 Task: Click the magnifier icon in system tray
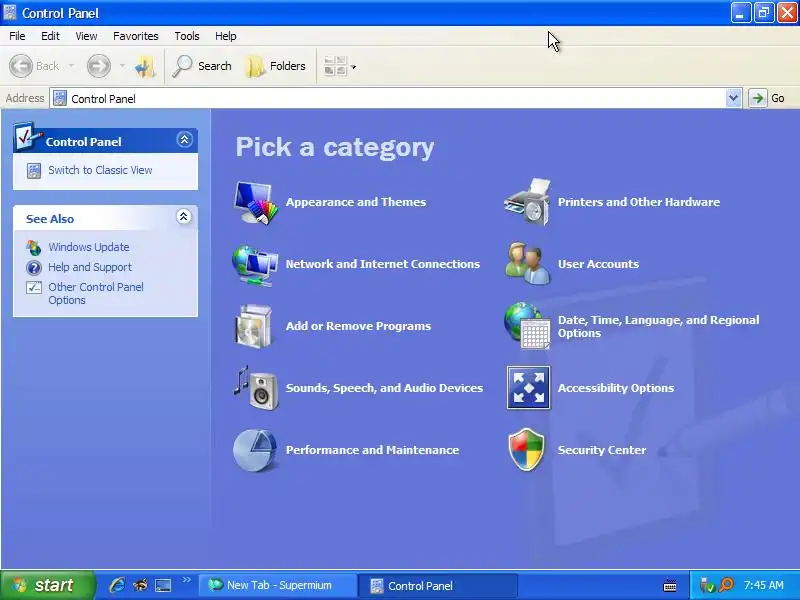(x=726, y=585)
